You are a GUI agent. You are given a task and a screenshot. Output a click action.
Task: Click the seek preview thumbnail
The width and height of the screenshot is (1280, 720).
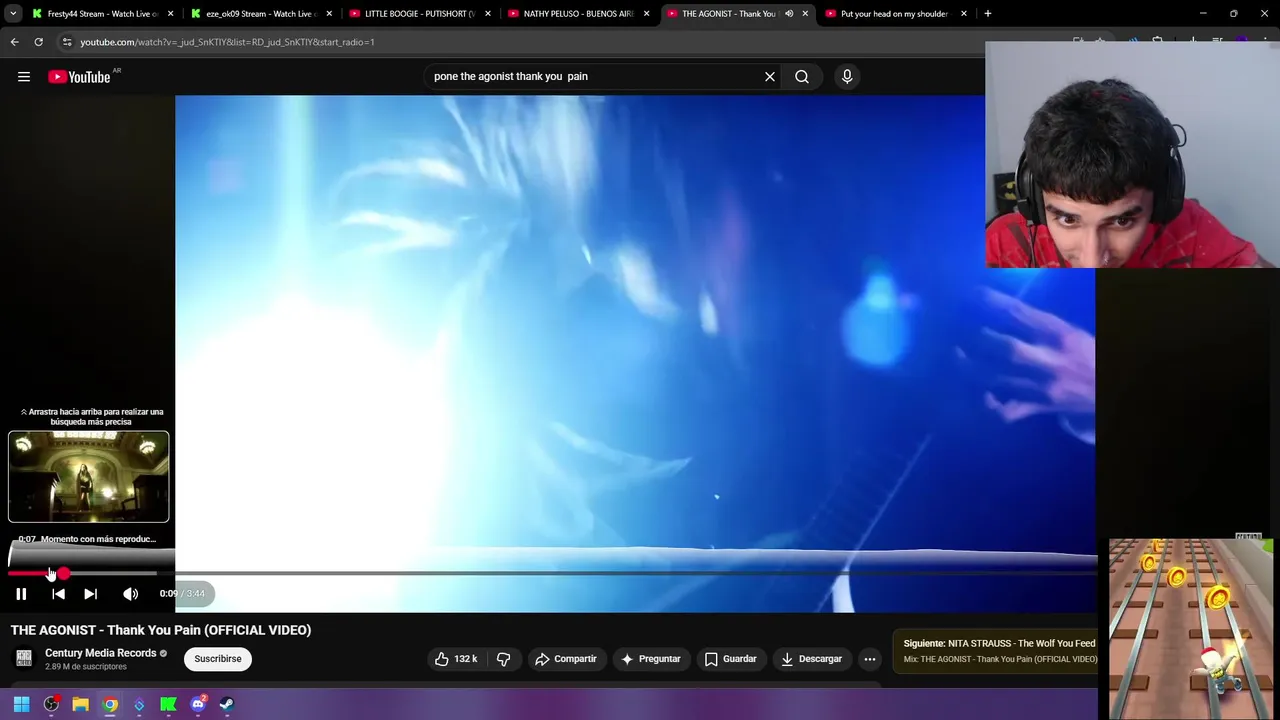coord(89,477)
